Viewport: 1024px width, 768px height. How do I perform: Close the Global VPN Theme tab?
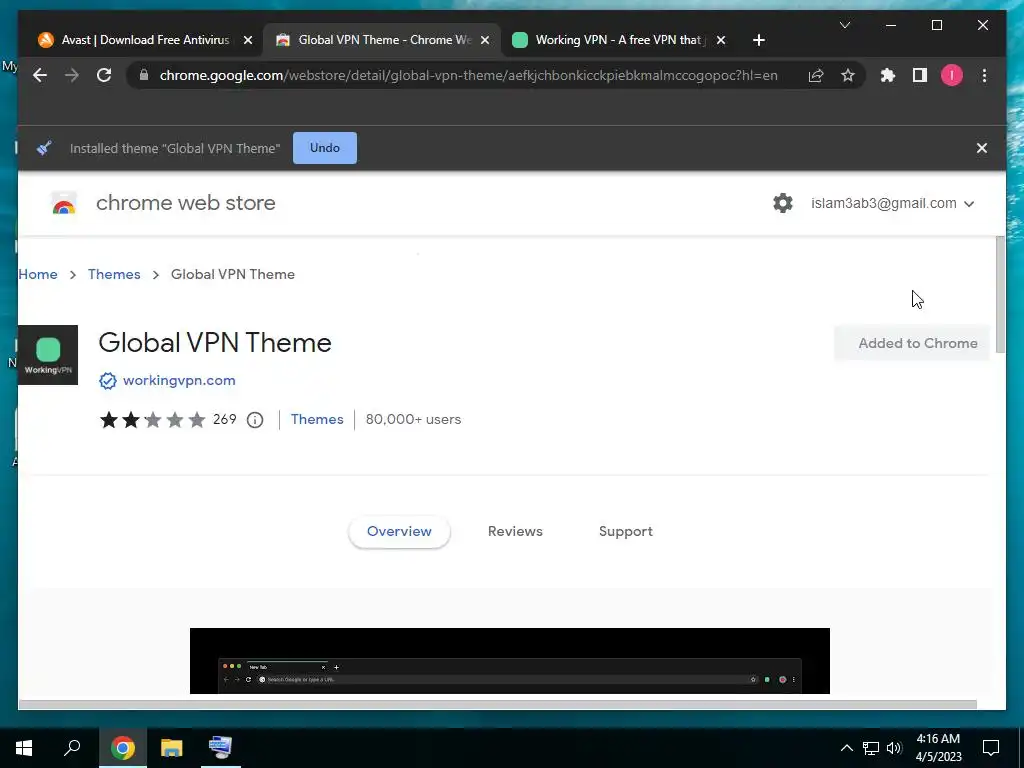point(485,40)
